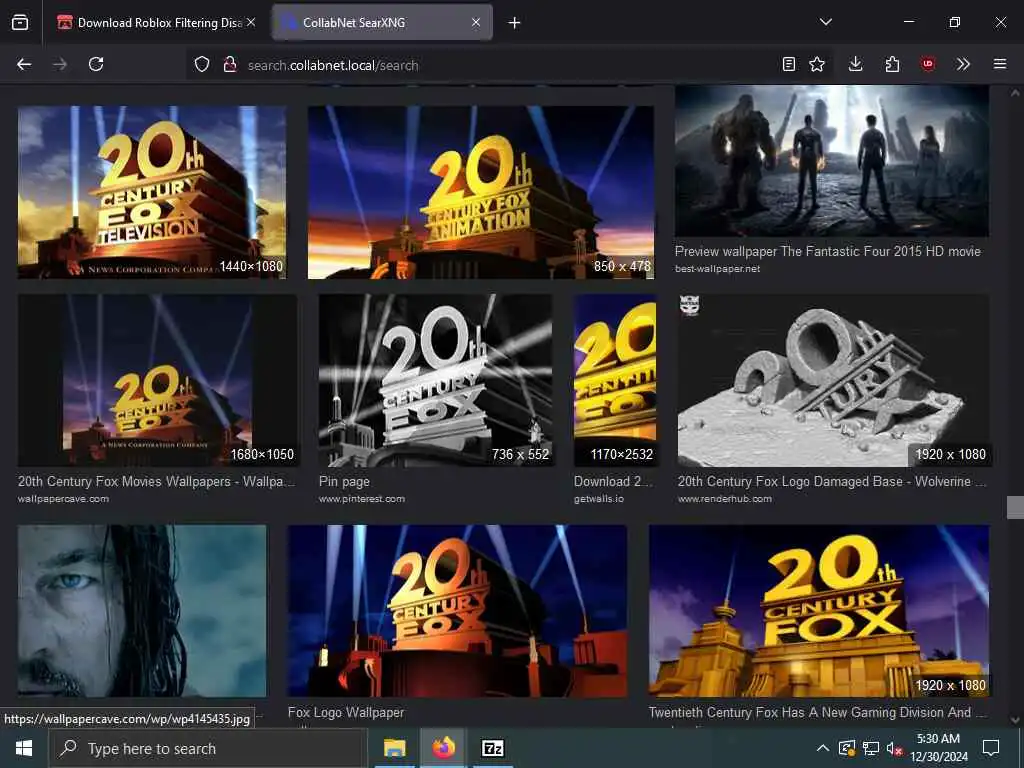Image resolution: width=1024 pixels, height=768 pixels.
Task: Close the Download Roblox Filtering tab
Action: [251, 23]
